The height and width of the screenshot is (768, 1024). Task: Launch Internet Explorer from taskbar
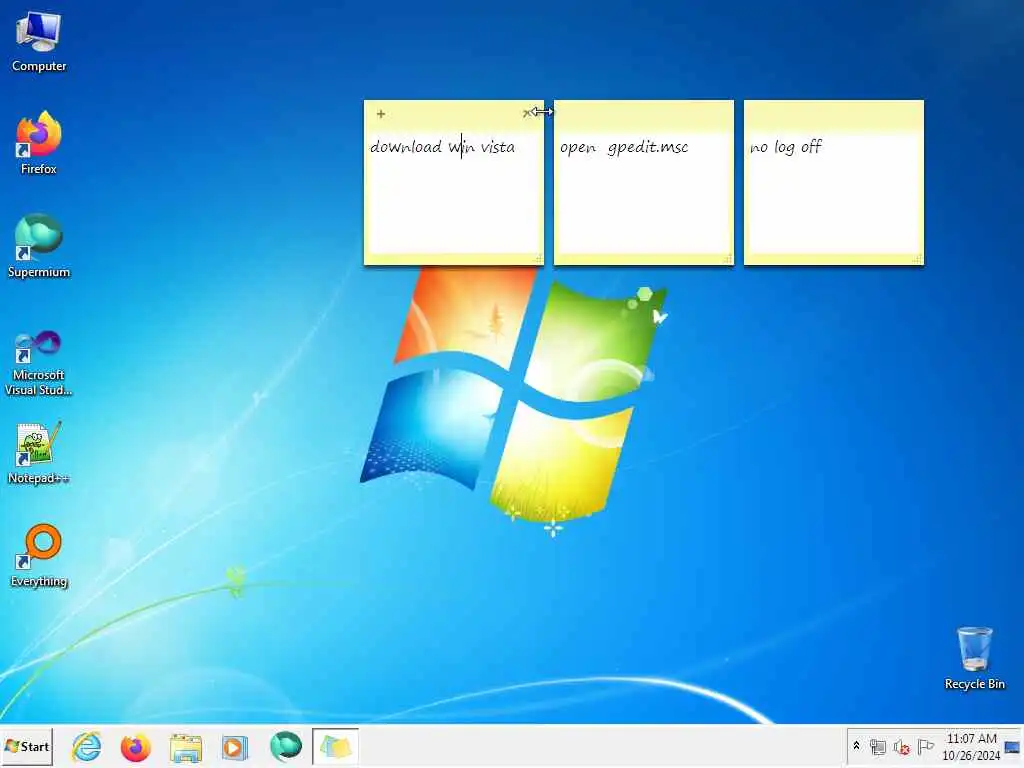[x=86, y=747]
